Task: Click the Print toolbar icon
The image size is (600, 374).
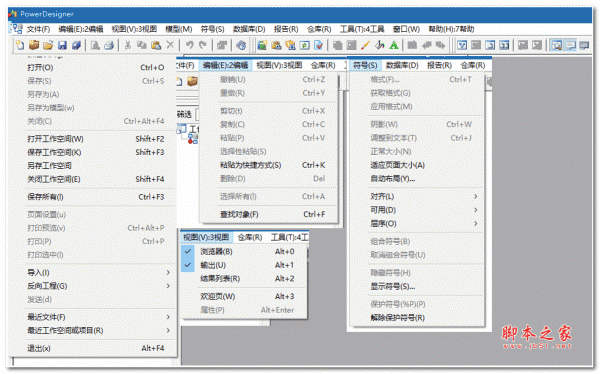Action: coord(109,45)
